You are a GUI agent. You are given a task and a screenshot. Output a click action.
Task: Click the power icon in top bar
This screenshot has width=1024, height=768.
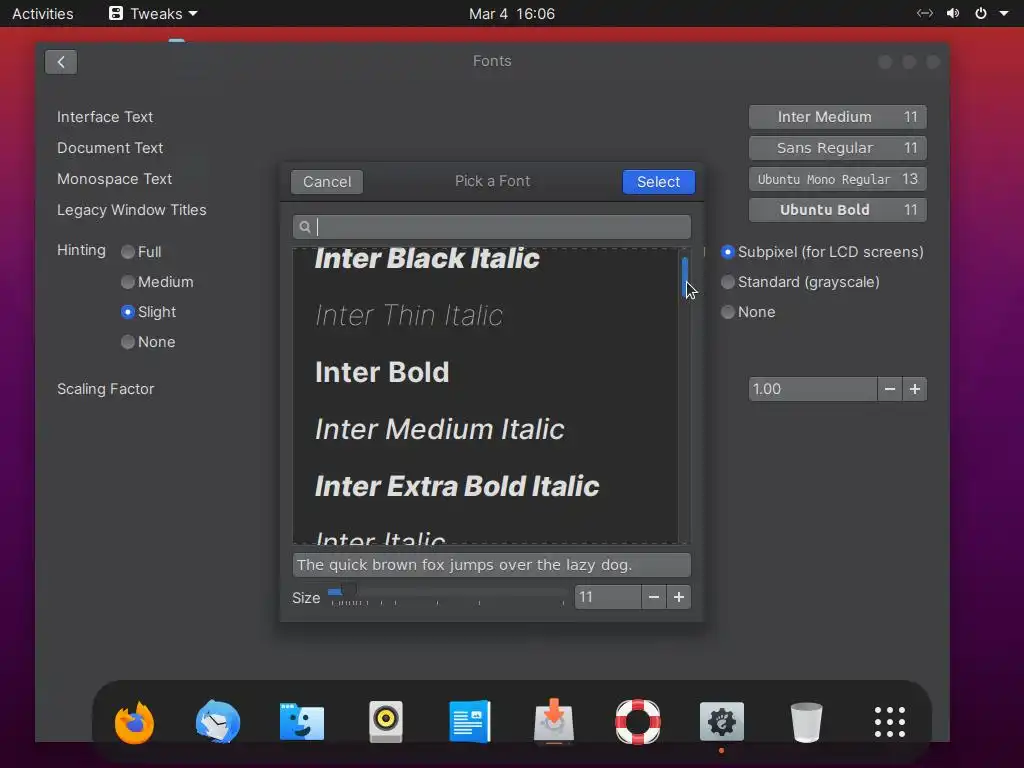tap(981, 14)
